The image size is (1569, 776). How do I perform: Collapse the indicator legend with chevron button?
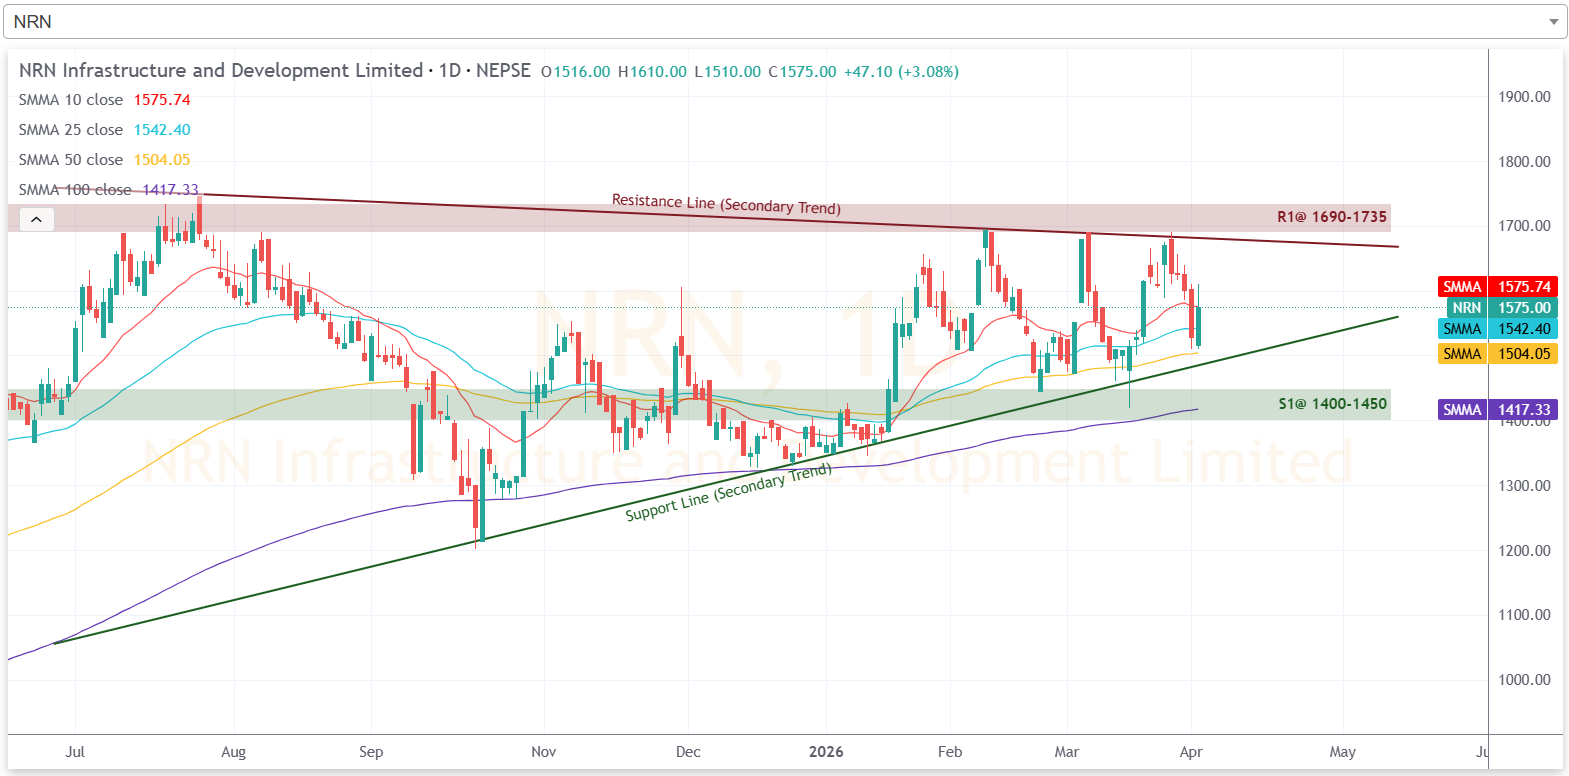click(36, 220)
